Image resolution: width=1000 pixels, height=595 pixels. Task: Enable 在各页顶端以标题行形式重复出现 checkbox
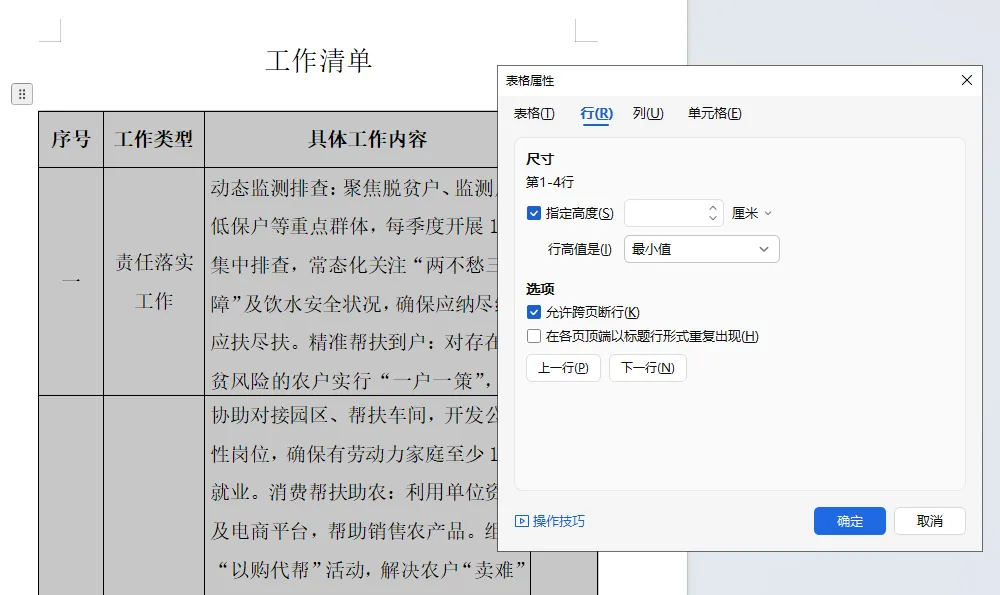[534, 336]
